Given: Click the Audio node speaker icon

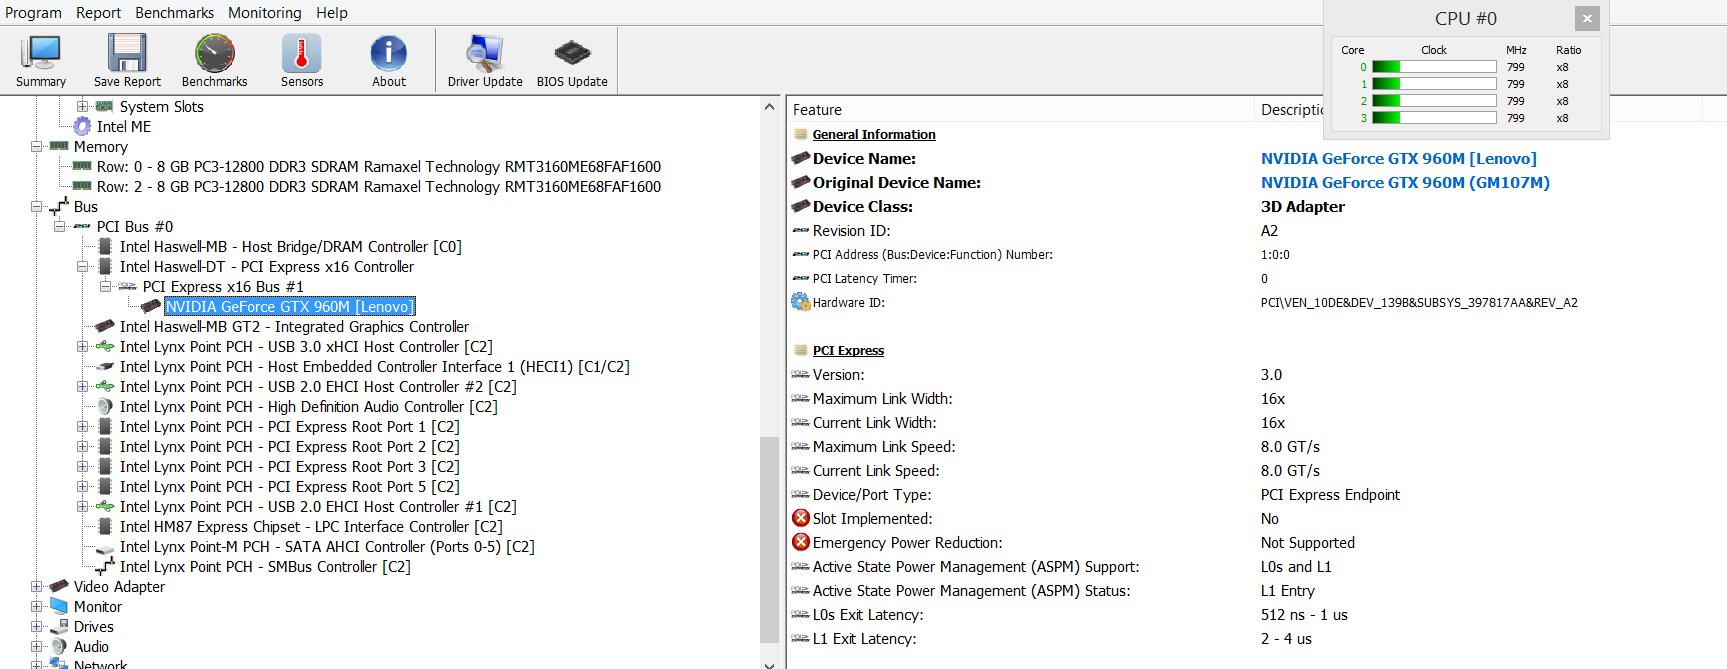Looking at the screenshot, I should pyautogui.click(x=59, y=647).
